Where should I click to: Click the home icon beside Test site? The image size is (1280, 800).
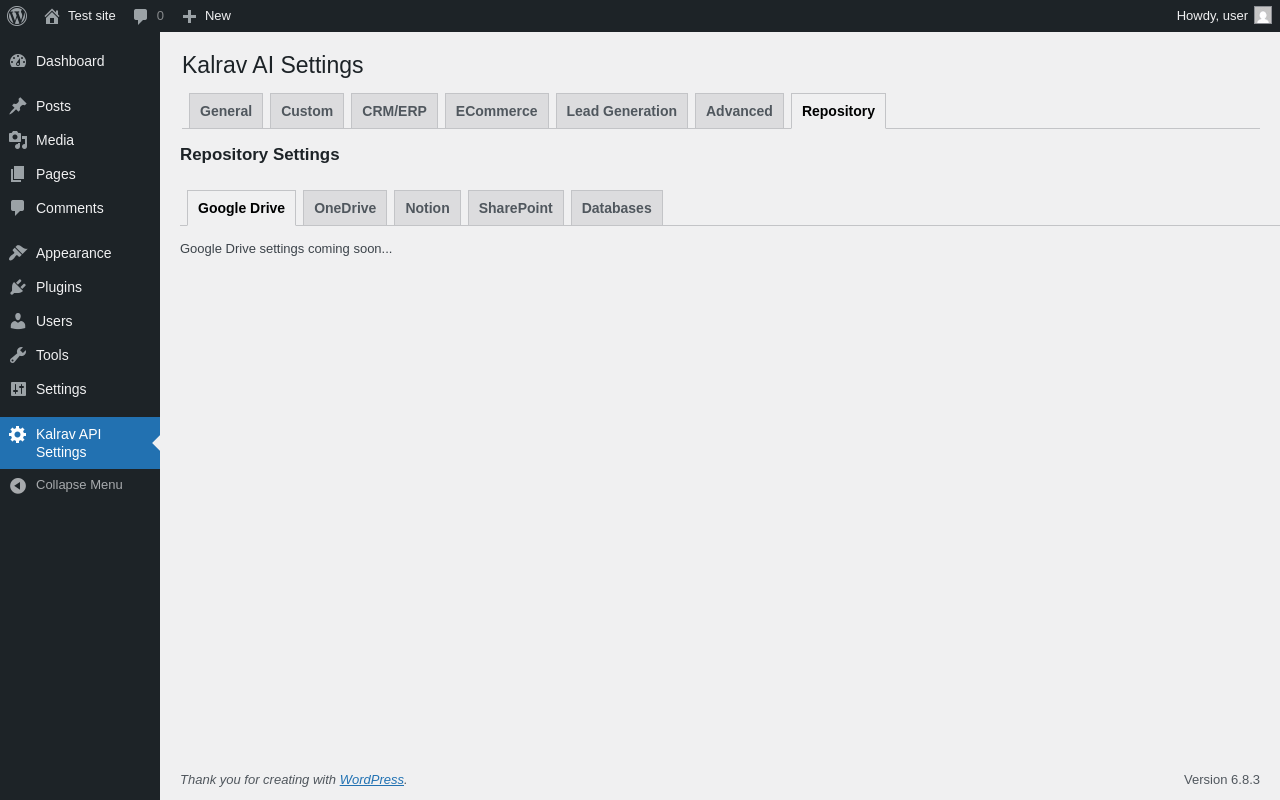coord(52,16)
